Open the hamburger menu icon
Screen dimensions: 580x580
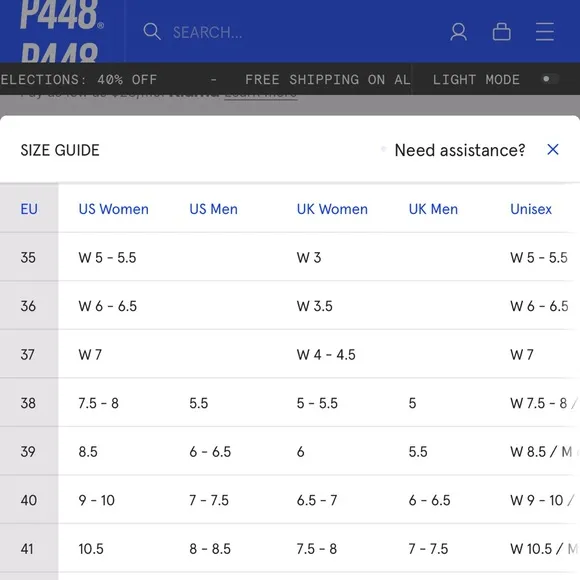click(544, 31)
